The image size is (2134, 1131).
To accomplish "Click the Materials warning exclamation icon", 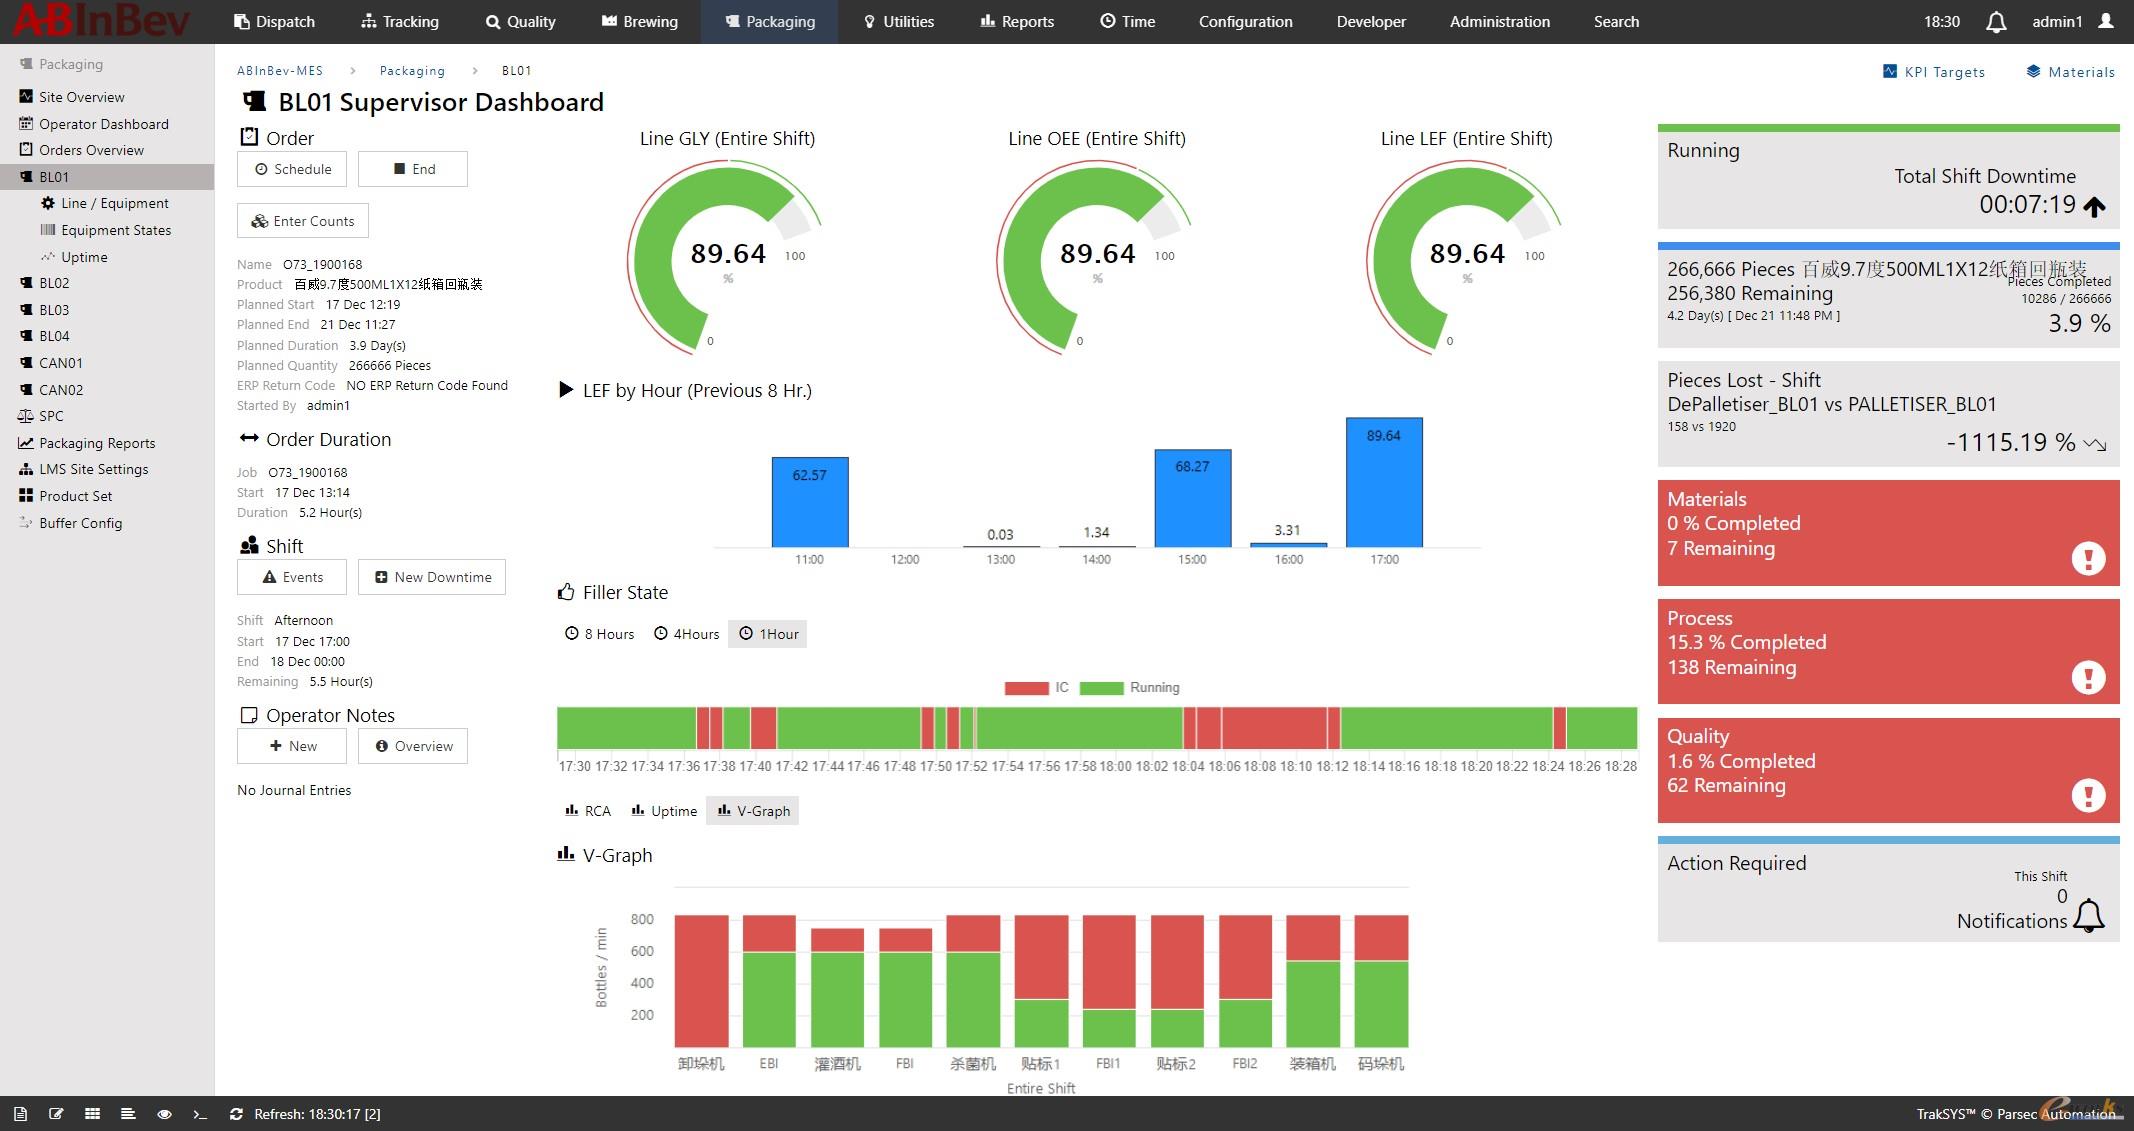I will (2088, 558).
